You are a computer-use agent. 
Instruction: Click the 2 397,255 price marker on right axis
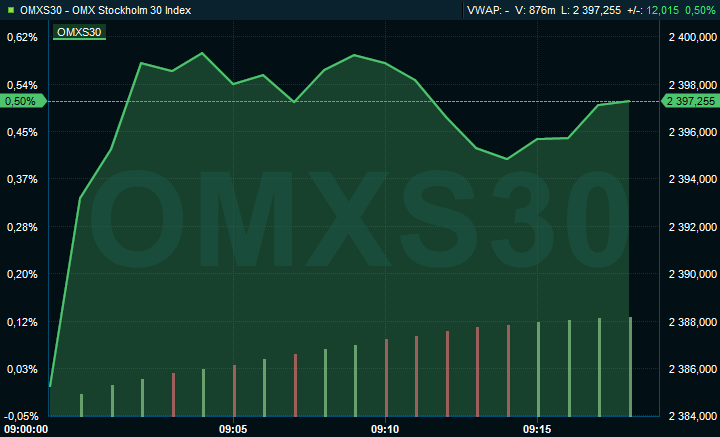pos(691,101)
